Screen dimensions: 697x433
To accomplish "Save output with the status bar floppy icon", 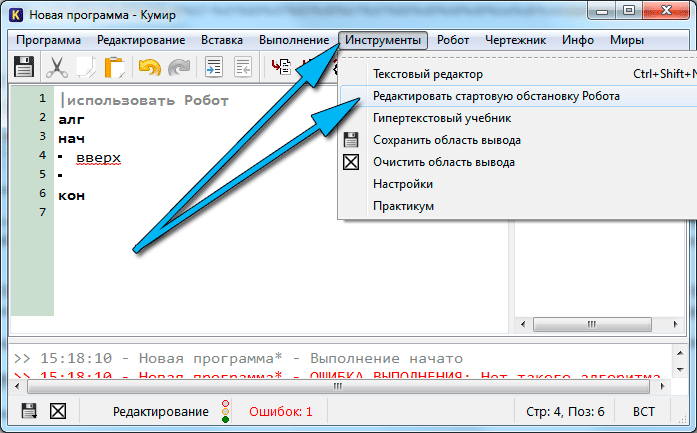I will click(29, 411).
